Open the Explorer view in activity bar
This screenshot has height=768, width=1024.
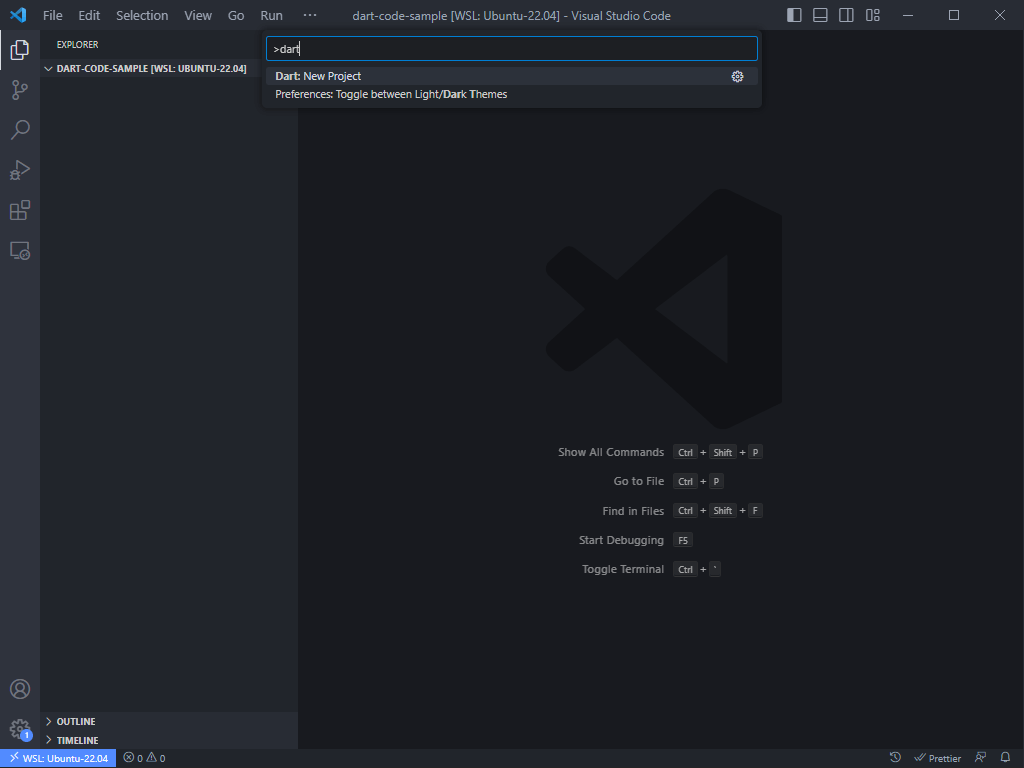(x=20, y=50)
